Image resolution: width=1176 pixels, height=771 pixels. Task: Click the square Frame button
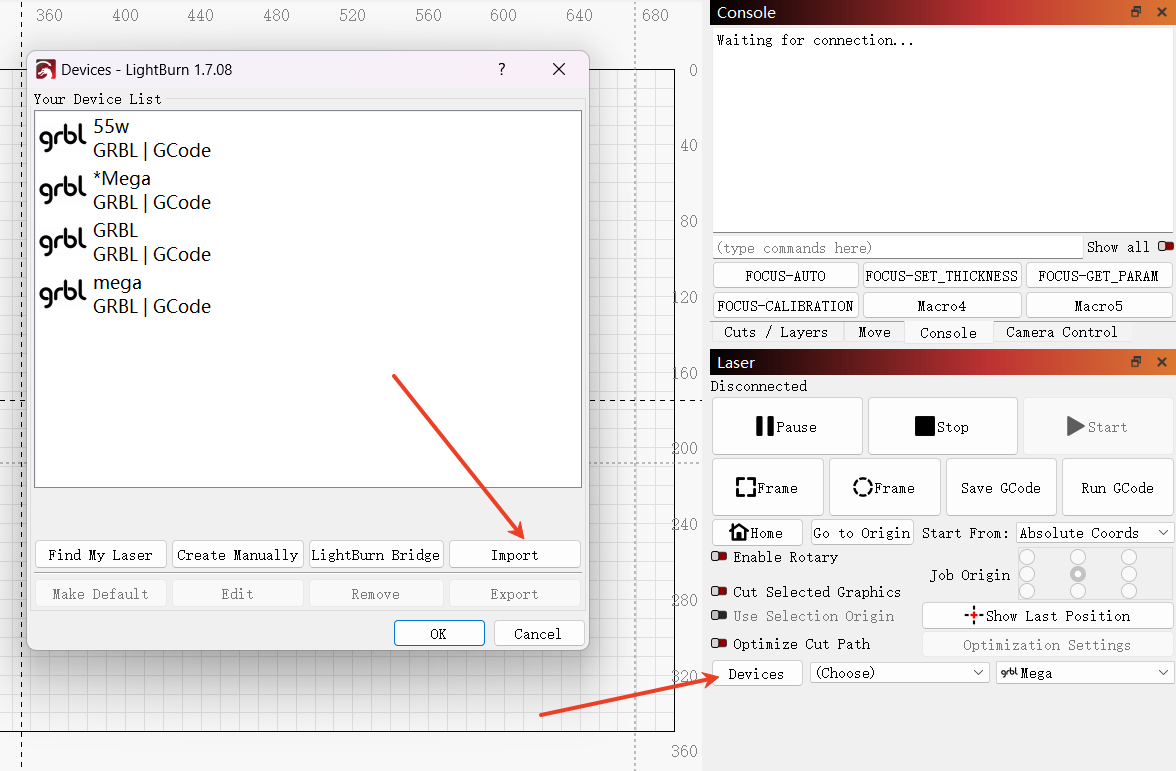[767, 488]
